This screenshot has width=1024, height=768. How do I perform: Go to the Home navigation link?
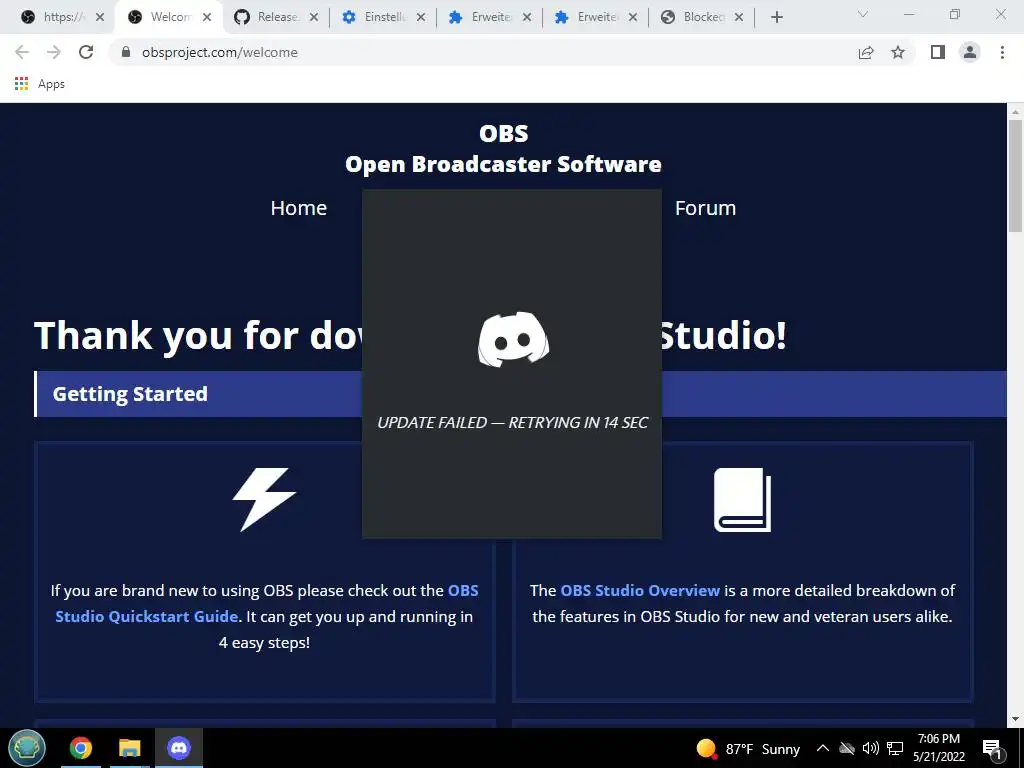[298, 208]
